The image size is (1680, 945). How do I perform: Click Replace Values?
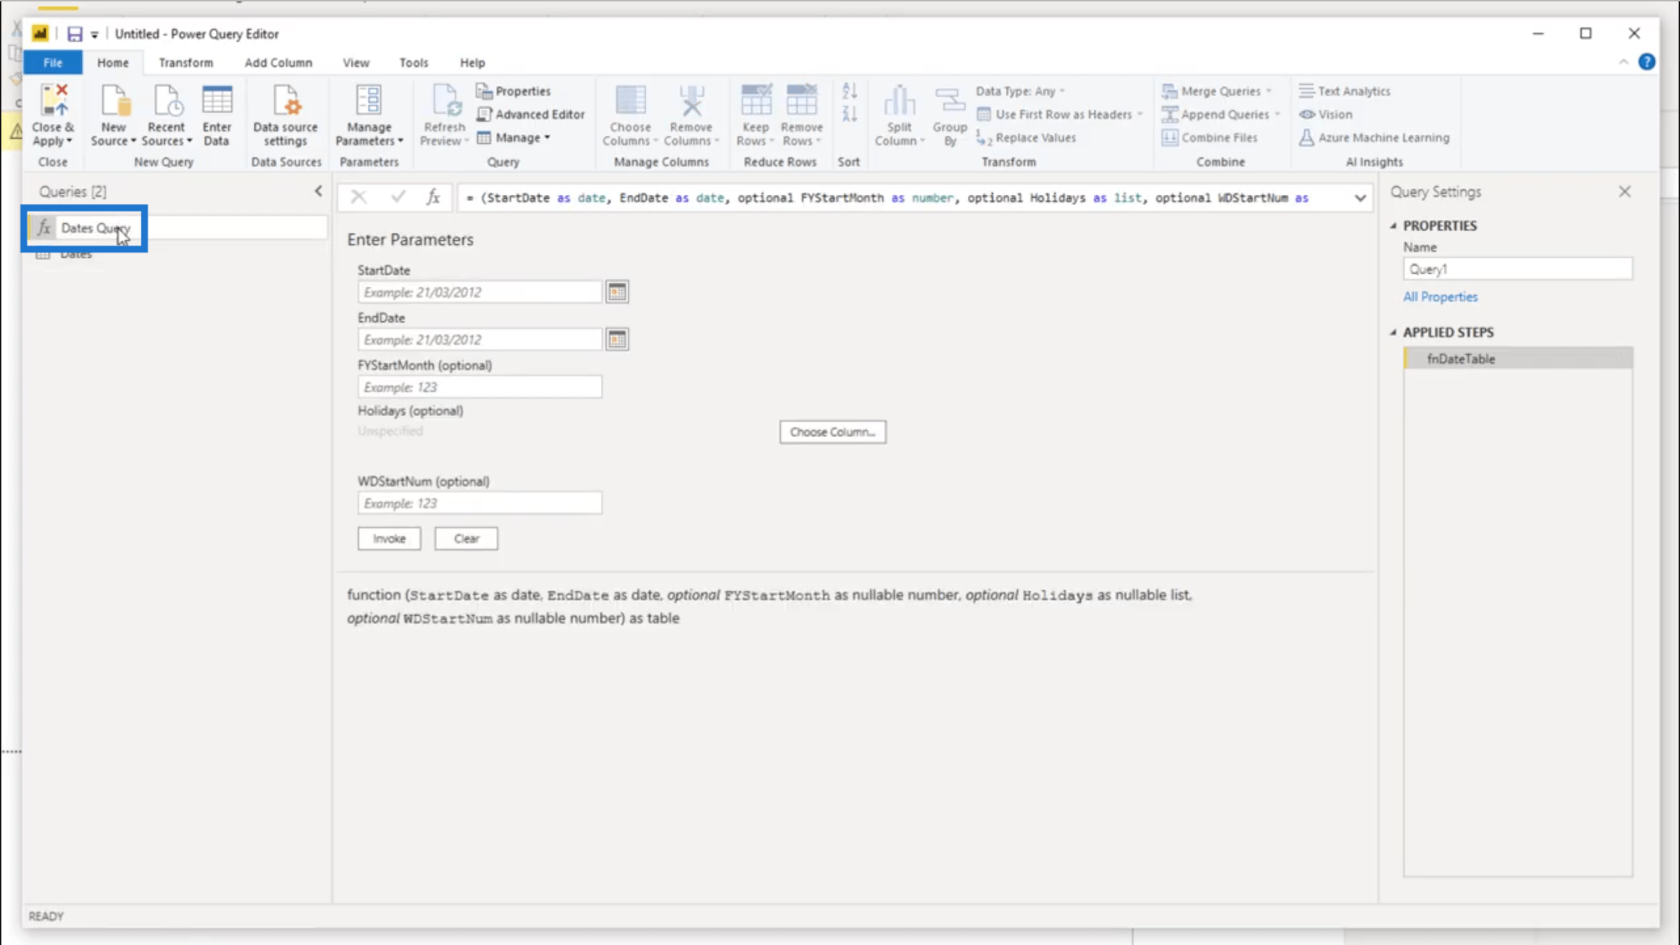1026,138
